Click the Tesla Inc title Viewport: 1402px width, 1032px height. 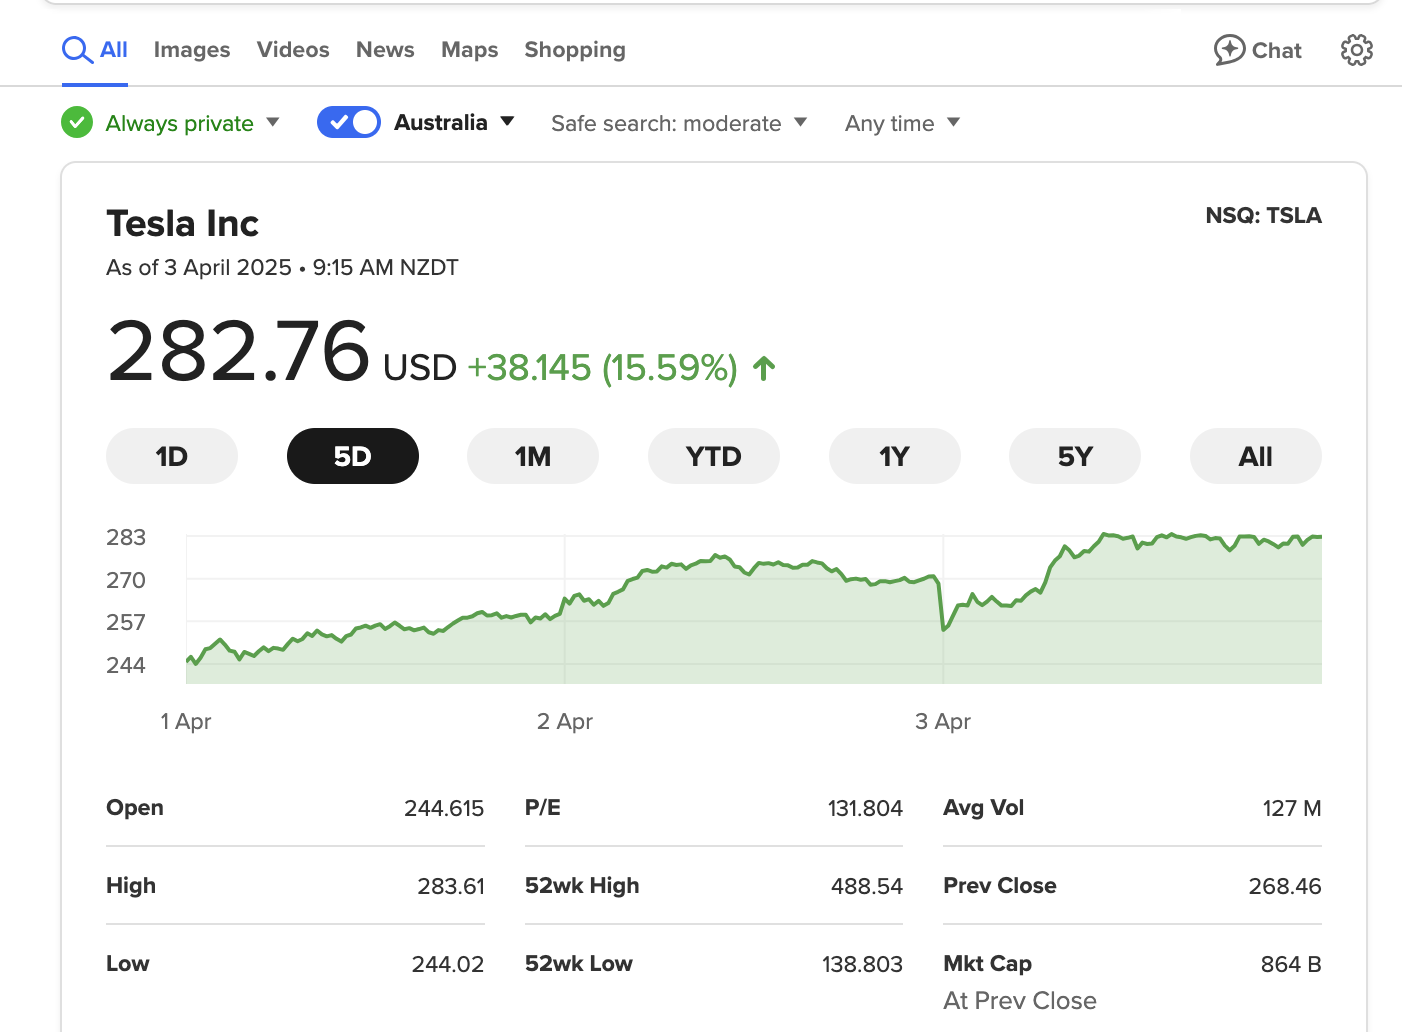(183, 224)
